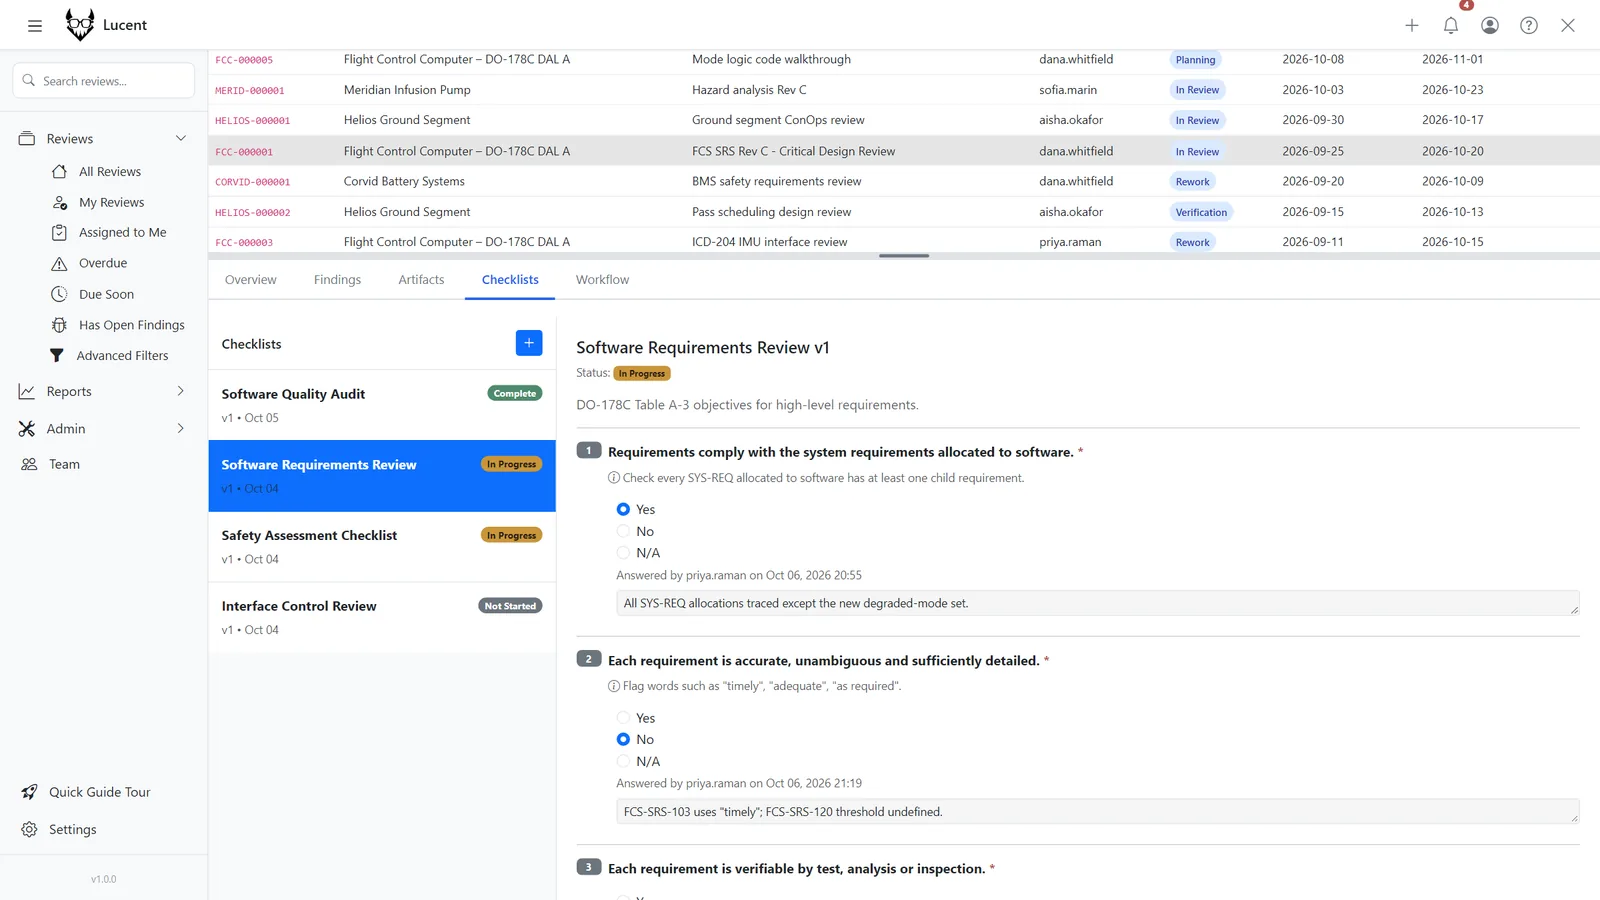Open the Software Quality Audit checklist
Screen dimensions: 1600x900
pos(382,405)
